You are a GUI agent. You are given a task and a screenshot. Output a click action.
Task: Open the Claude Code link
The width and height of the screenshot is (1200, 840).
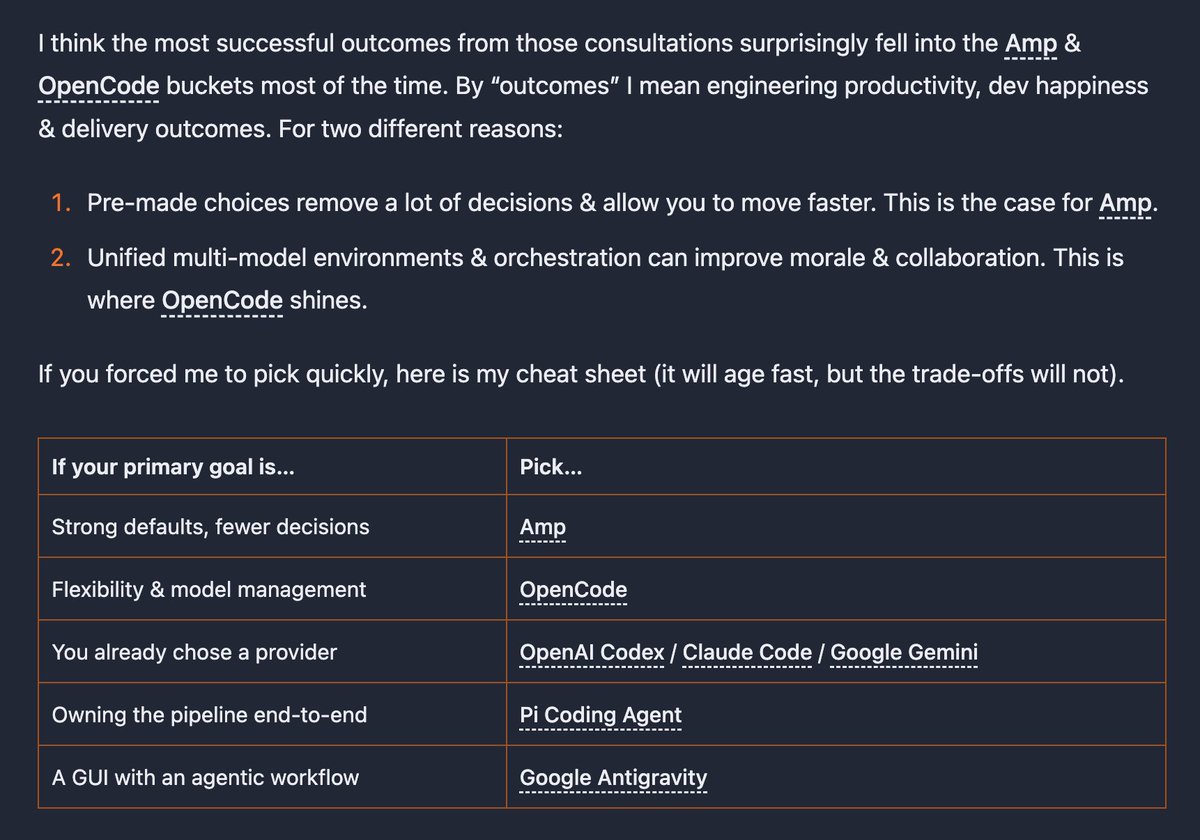tap(747, 653)
